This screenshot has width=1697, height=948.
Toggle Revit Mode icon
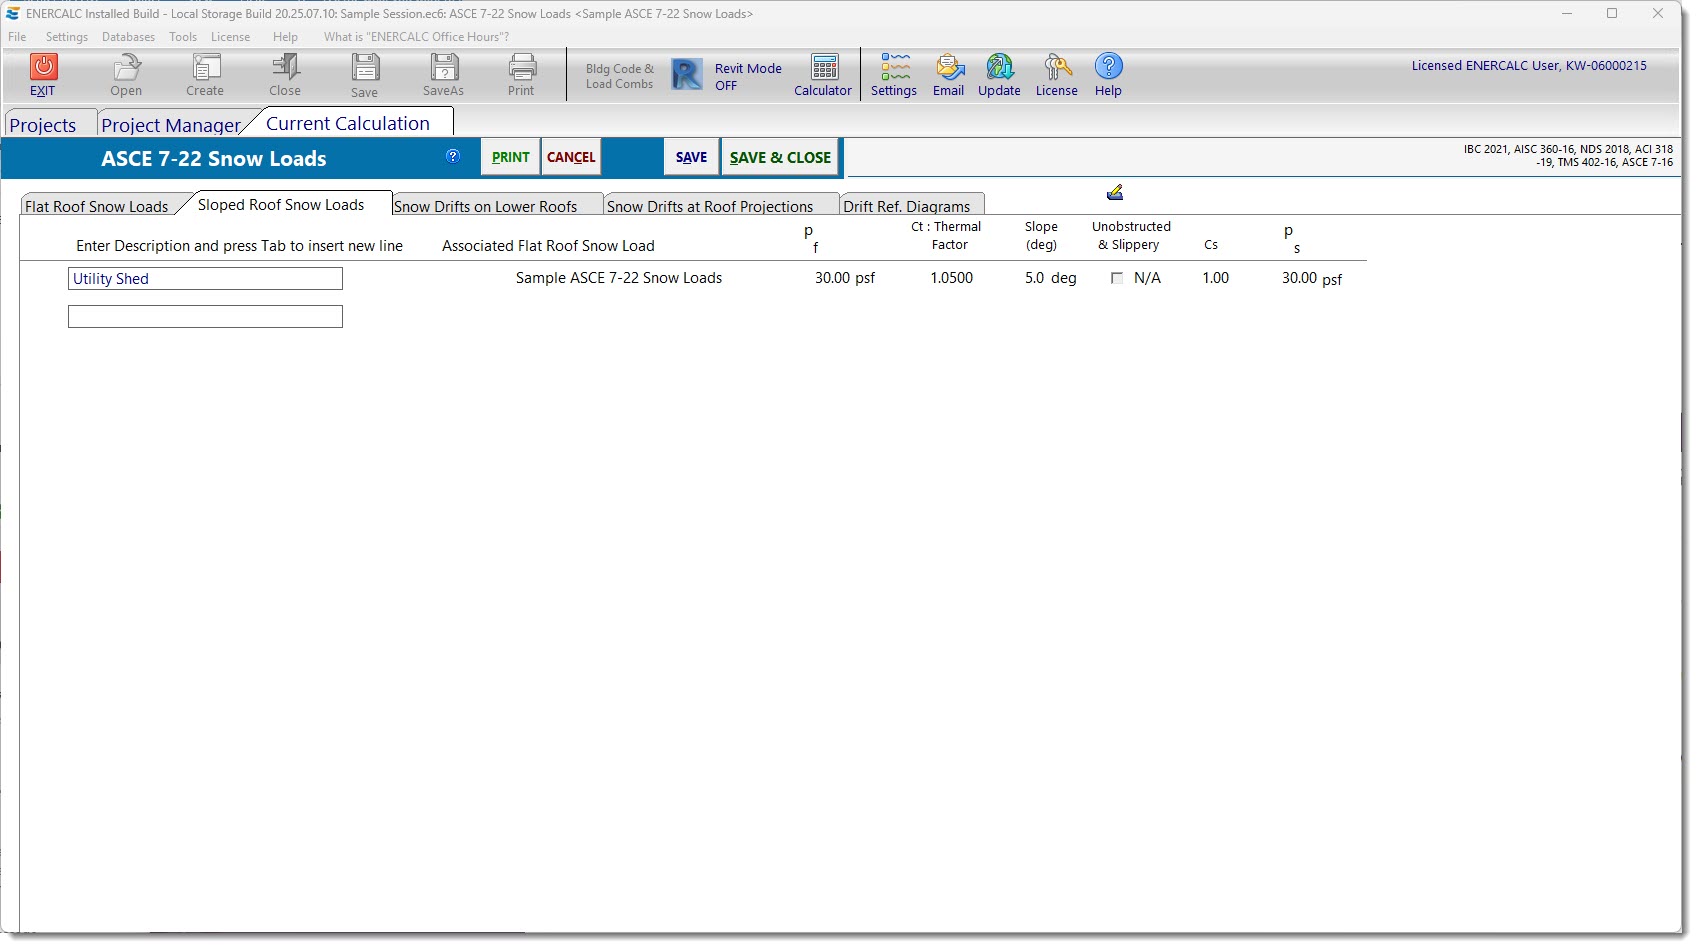[x=686, y=74]
